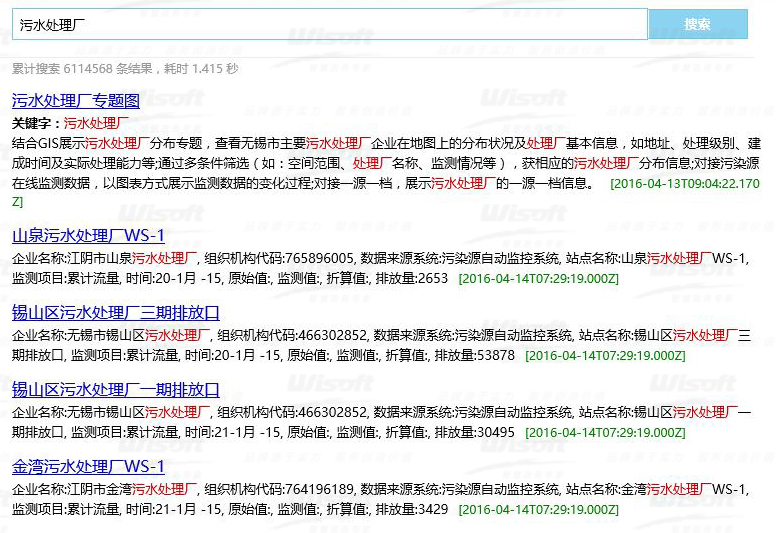Click the 关键字 label under first result
The height and width of the screenshot is (533, 776).
pos(35,124)
